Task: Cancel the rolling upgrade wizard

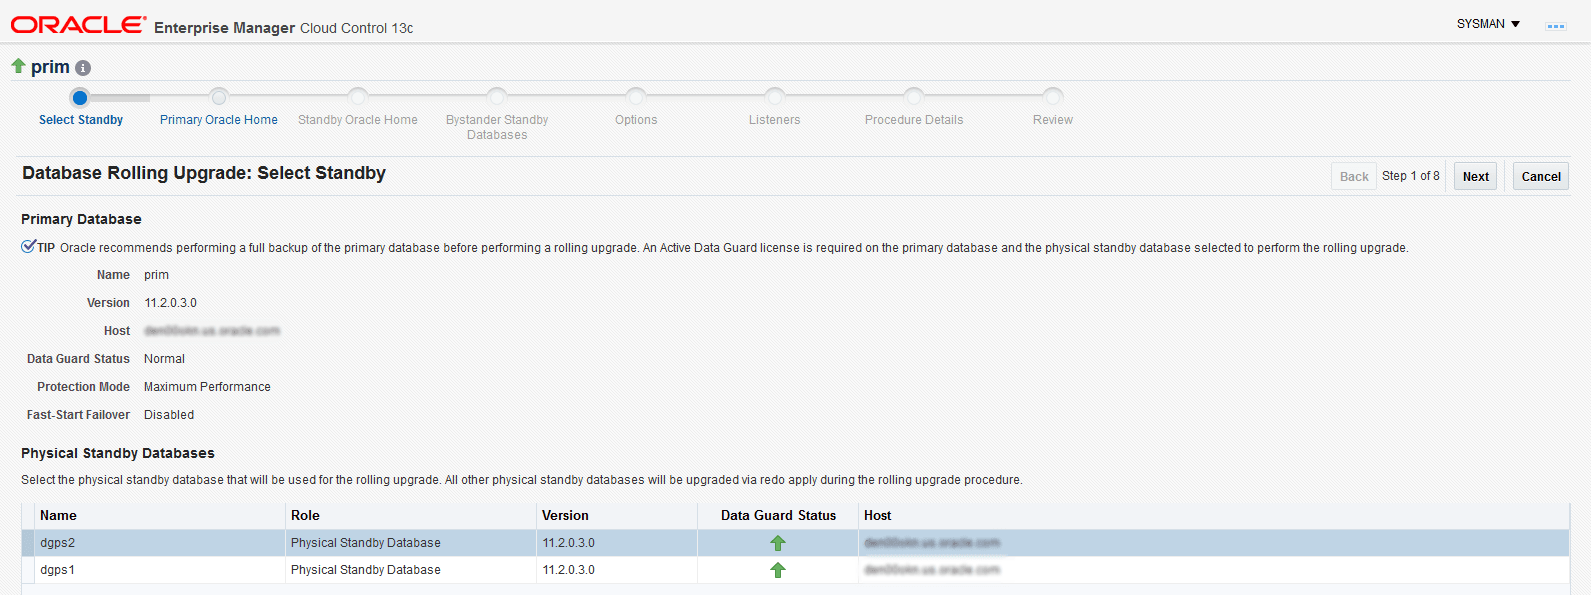Action: tap(1540, 176)
